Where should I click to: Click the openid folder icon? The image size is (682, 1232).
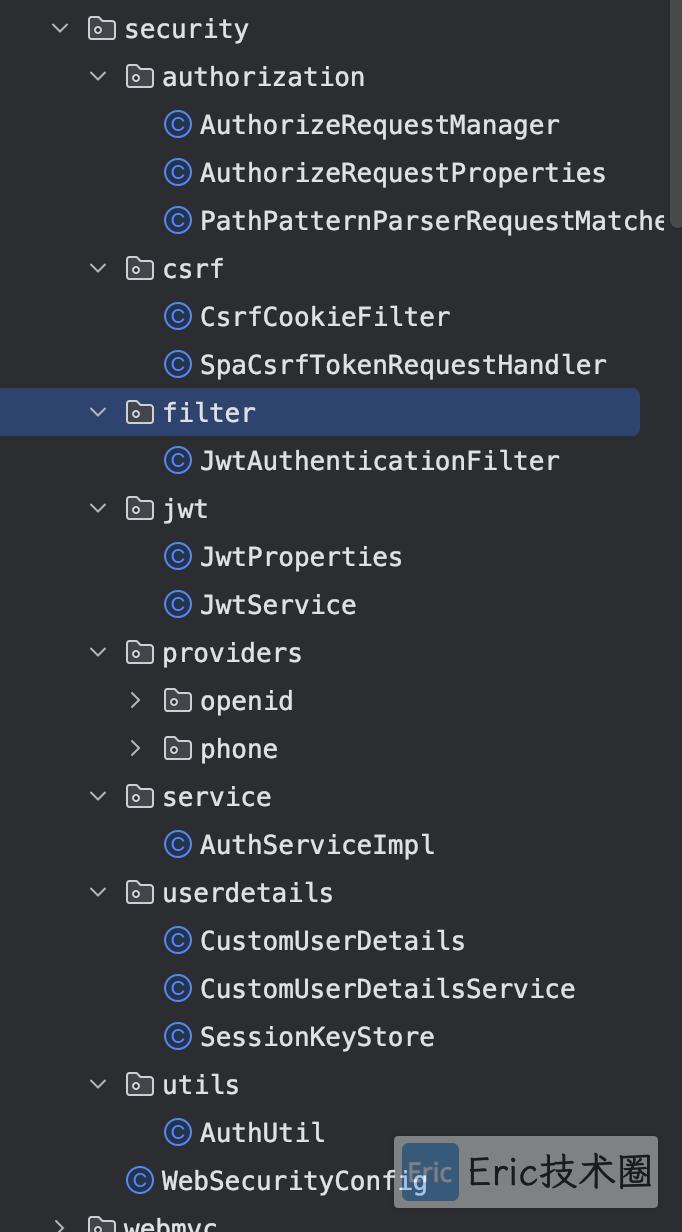pyautogui.click(x=177, y=701)
